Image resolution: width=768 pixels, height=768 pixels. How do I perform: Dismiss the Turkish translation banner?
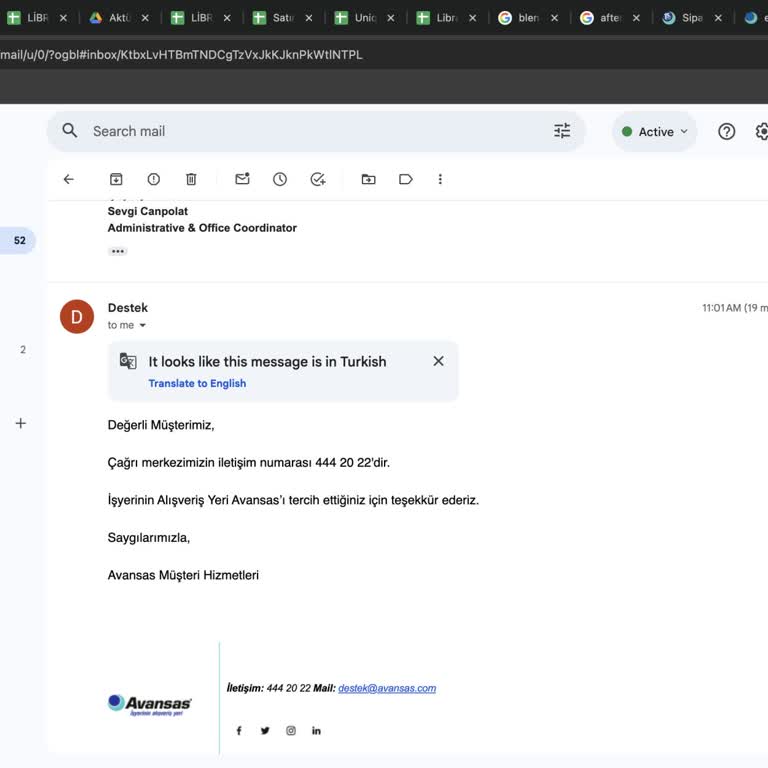(438, 361)
